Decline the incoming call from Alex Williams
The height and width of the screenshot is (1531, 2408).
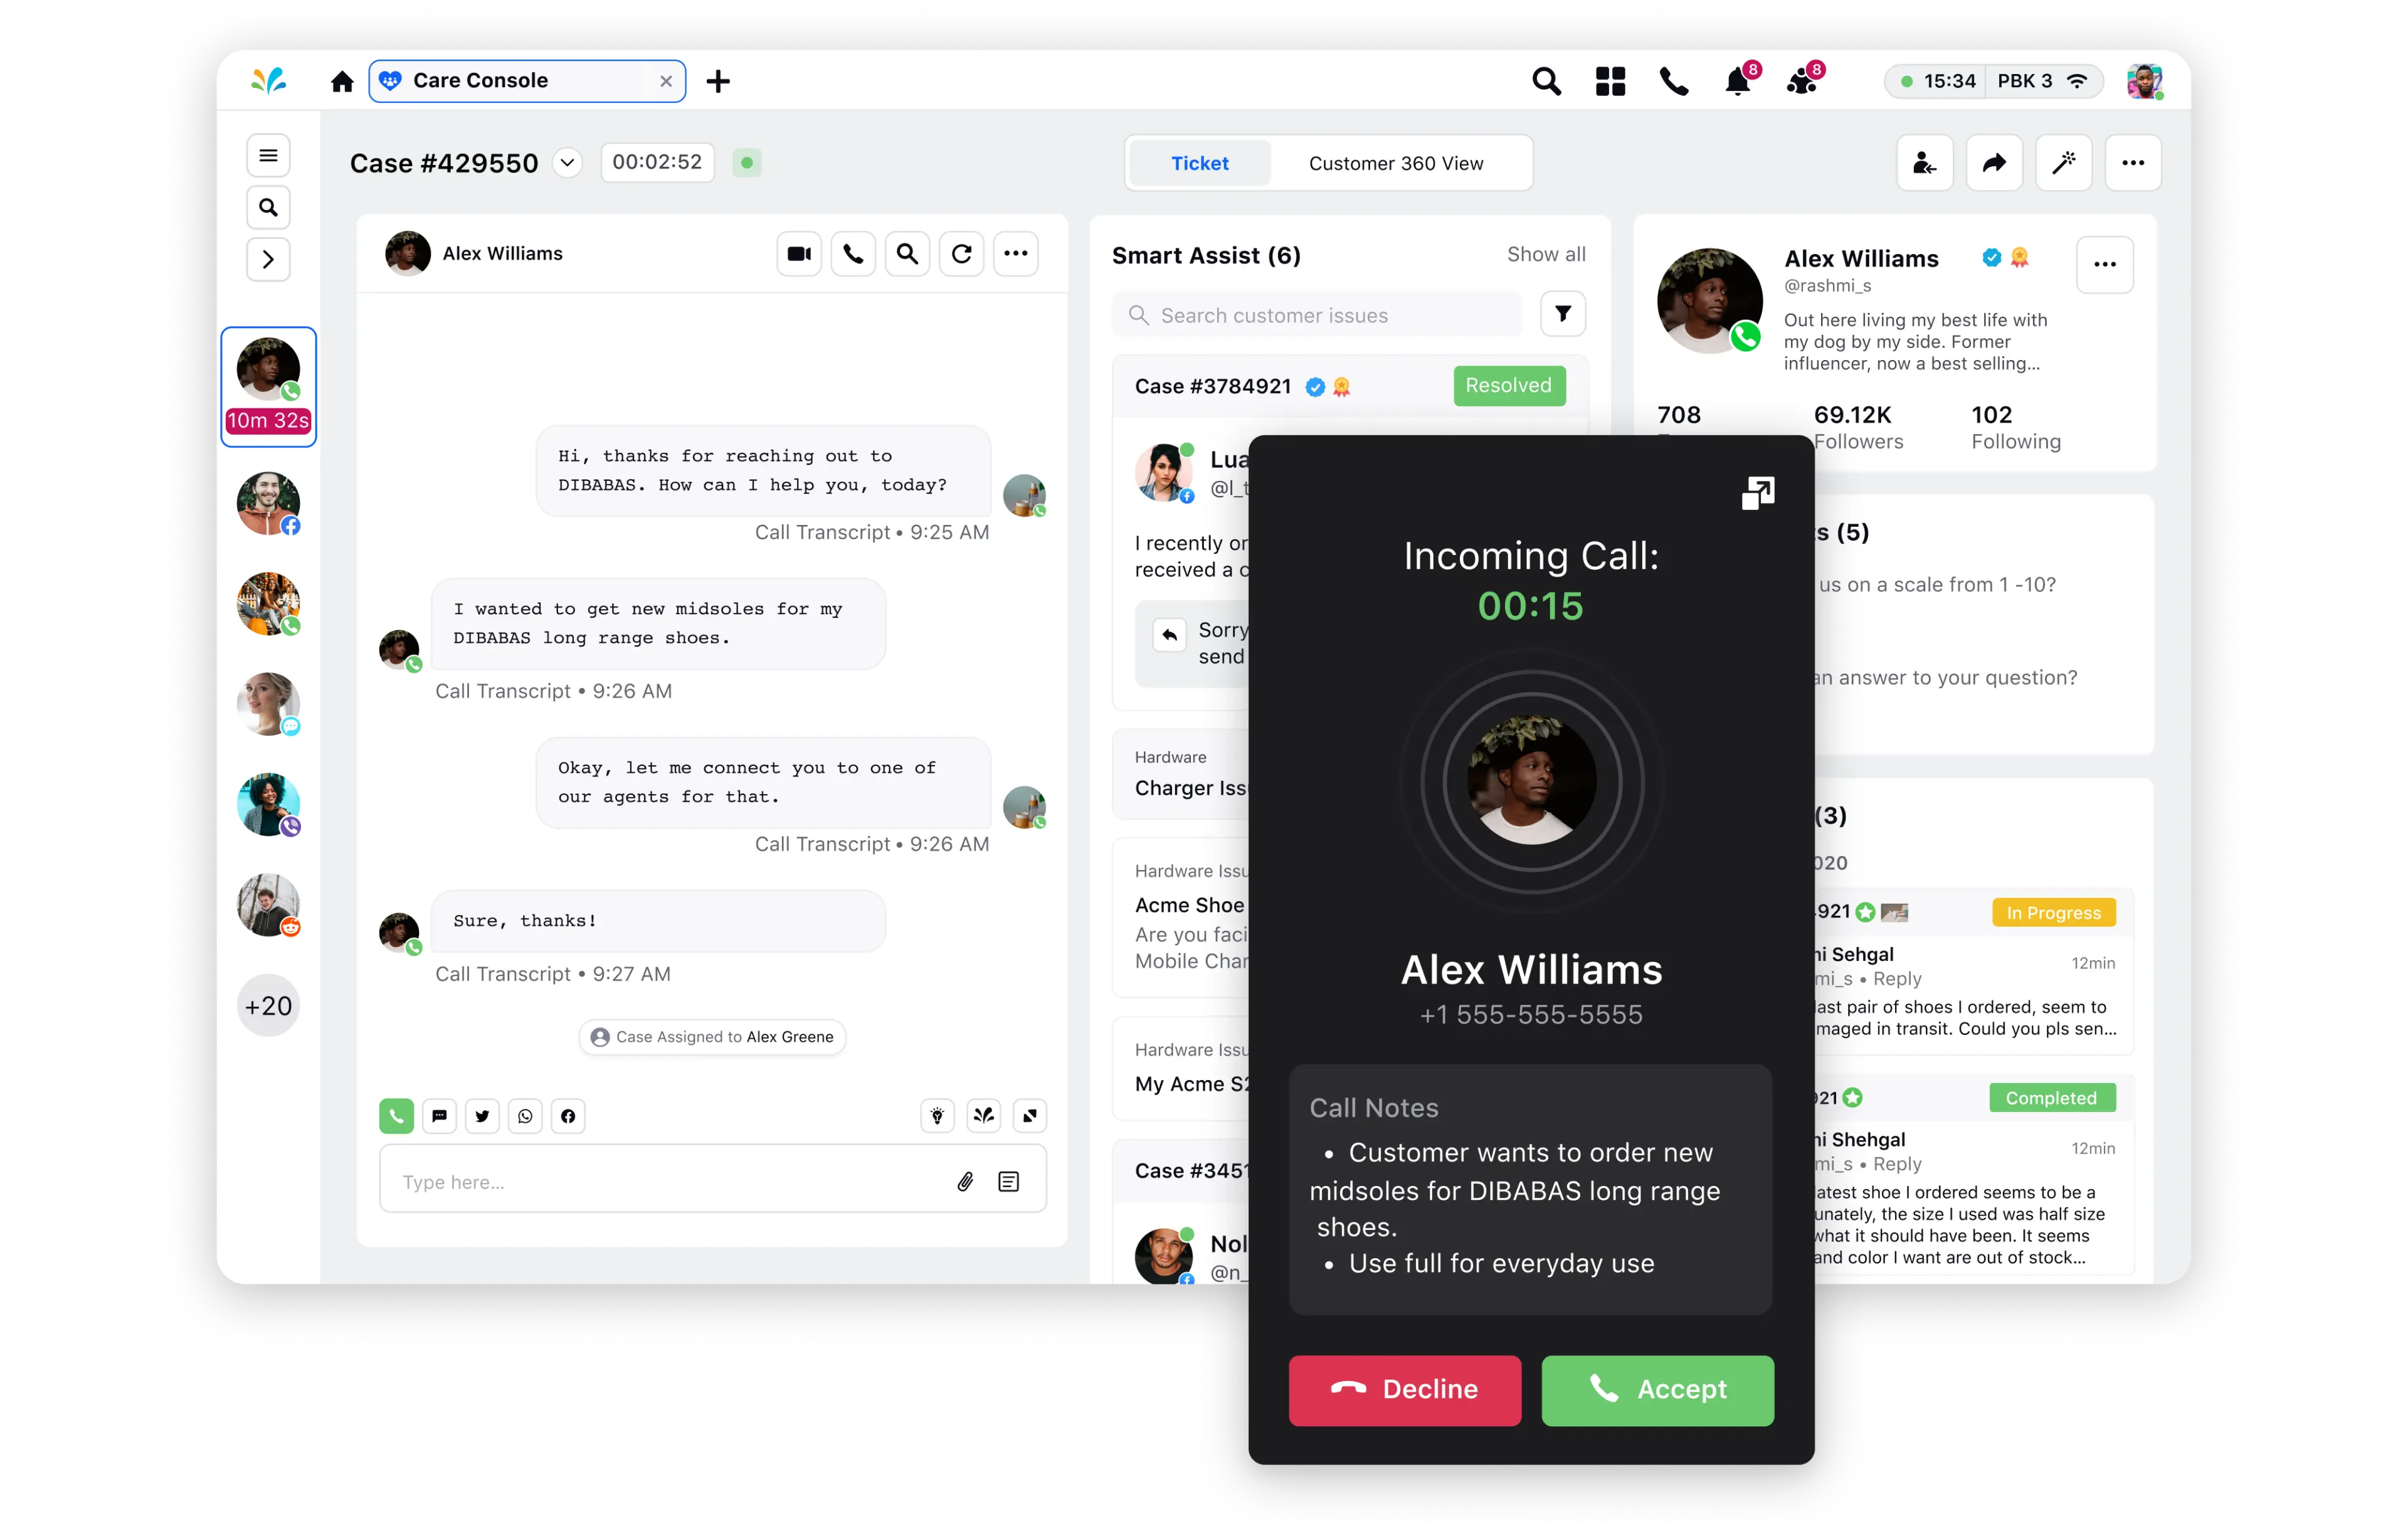point(1404,1389)
